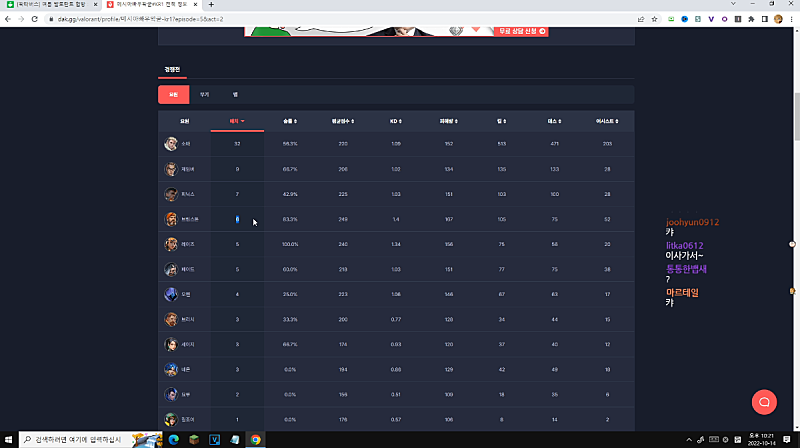Click the Chamber agent avatar in the 9-match row
Viewport: 800px width, 448px height.
tap(171, 169)
